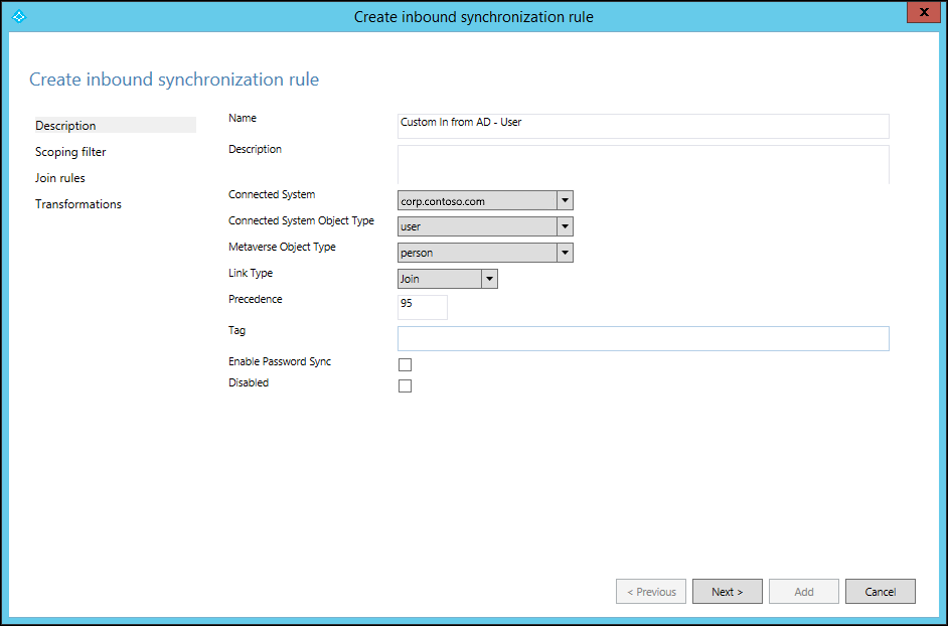Click the Add button

pos(803,591)
